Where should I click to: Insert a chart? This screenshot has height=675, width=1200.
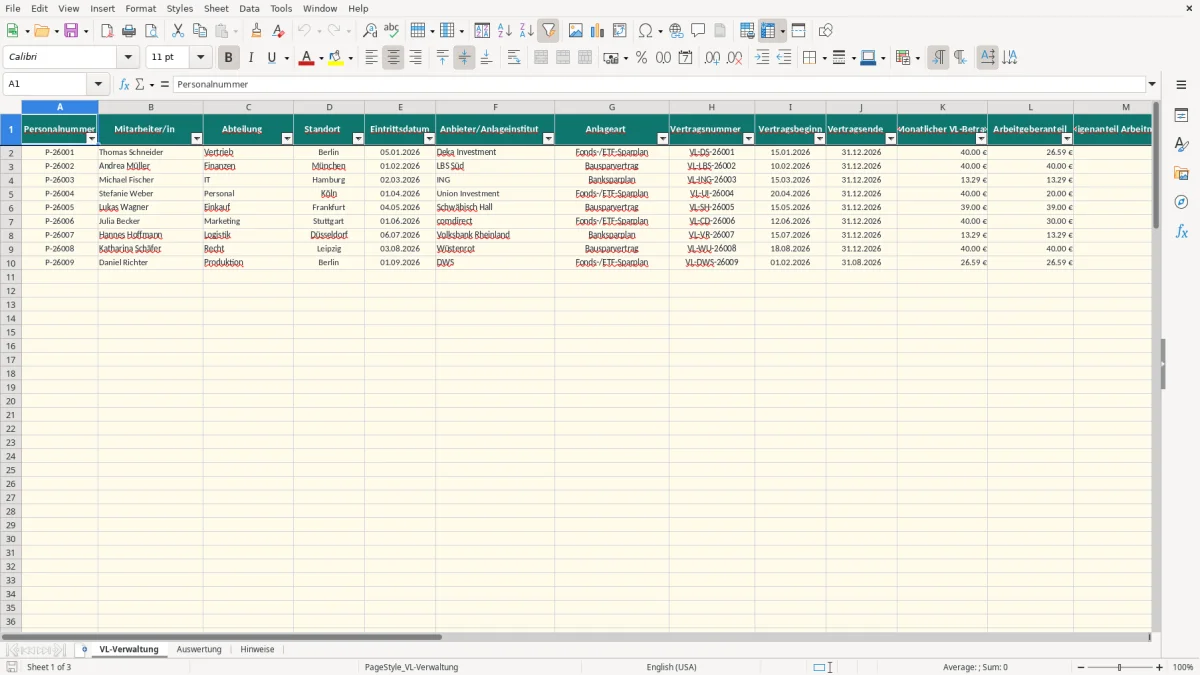598,31
